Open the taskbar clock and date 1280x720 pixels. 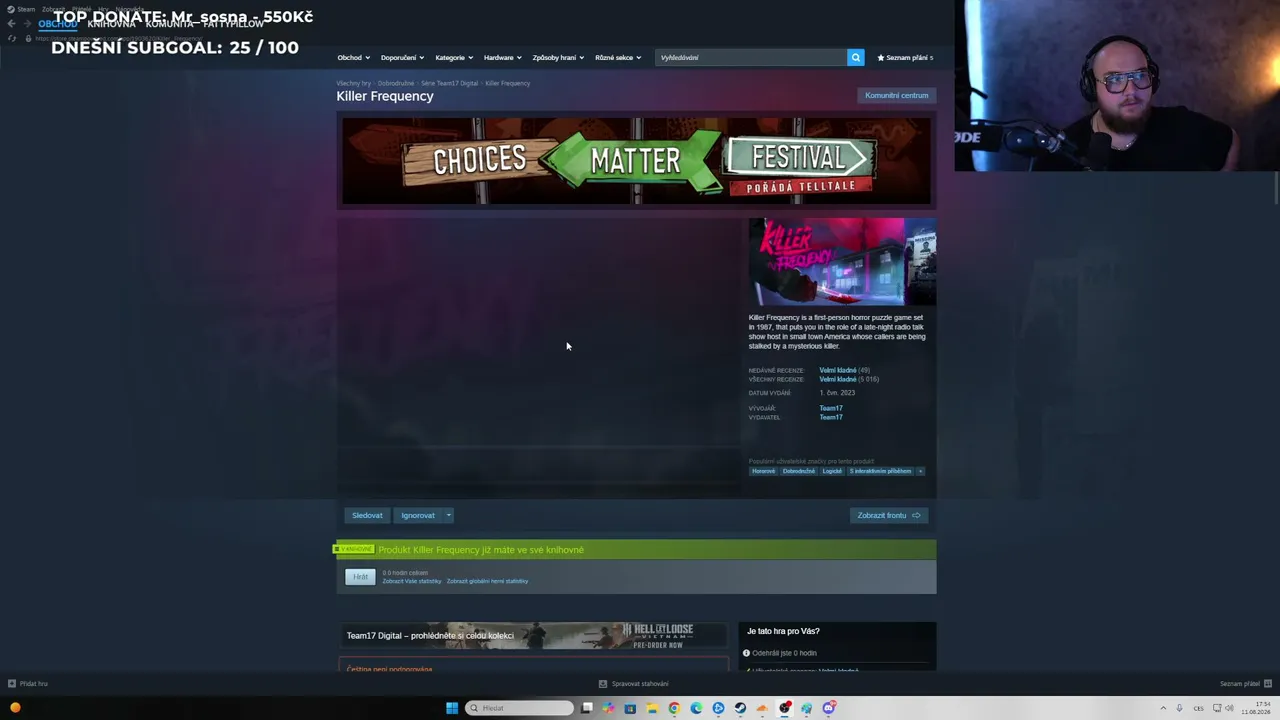coord(1256,708)
